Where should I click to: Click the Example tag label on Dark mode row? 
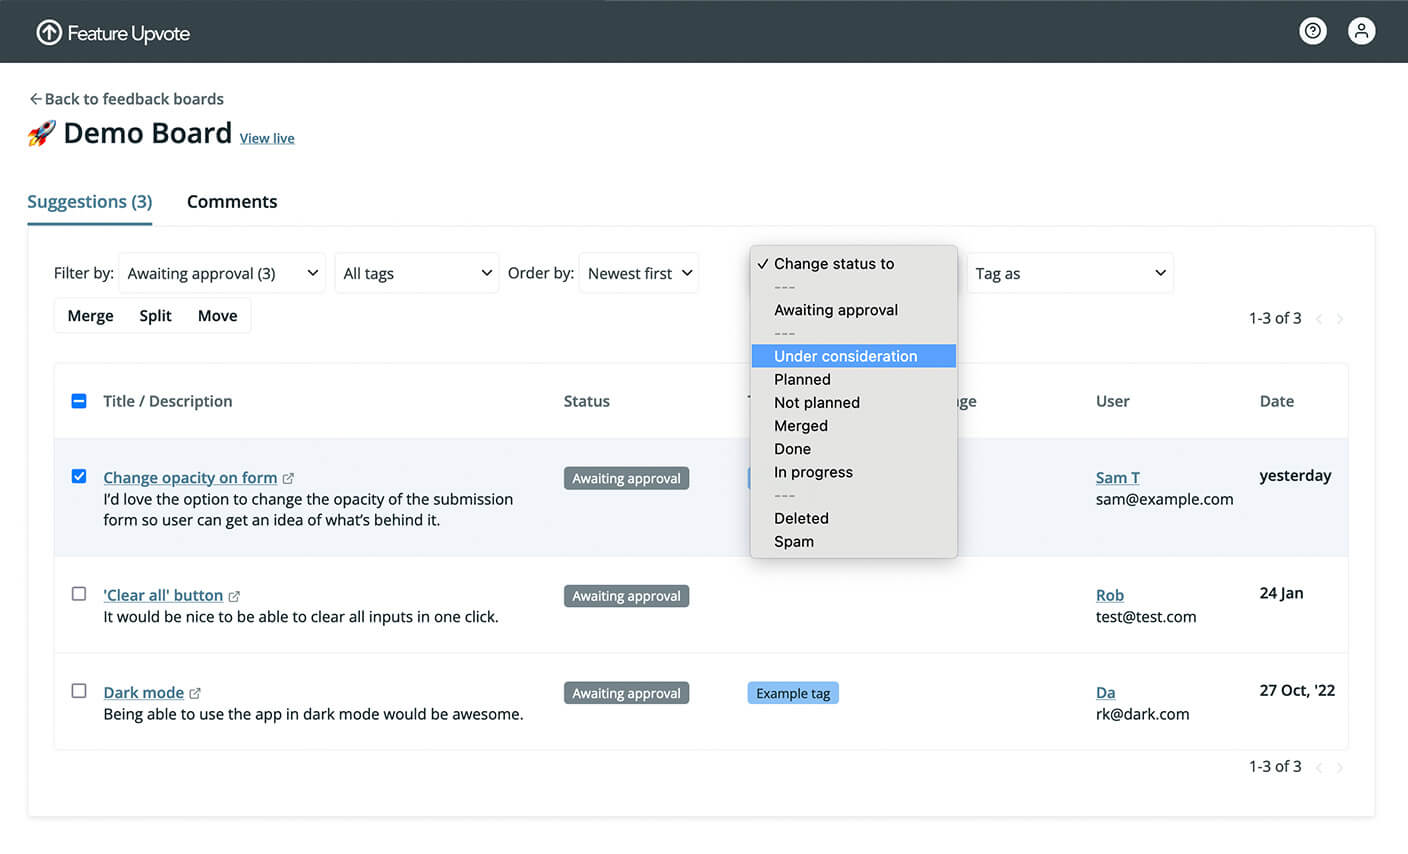(x=793, y=693)
